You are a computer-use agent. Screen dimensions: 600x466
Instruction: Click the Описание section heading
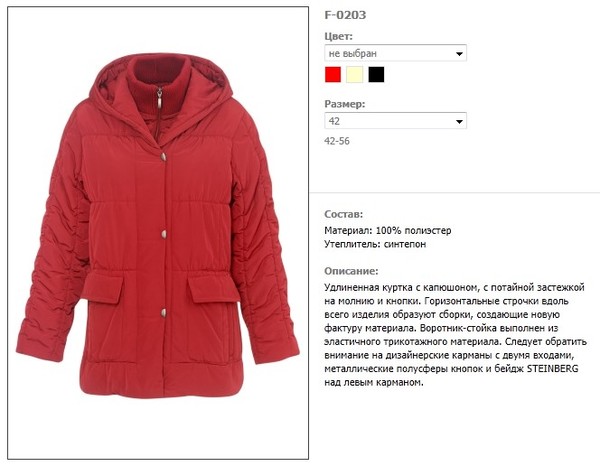[351, 271]
